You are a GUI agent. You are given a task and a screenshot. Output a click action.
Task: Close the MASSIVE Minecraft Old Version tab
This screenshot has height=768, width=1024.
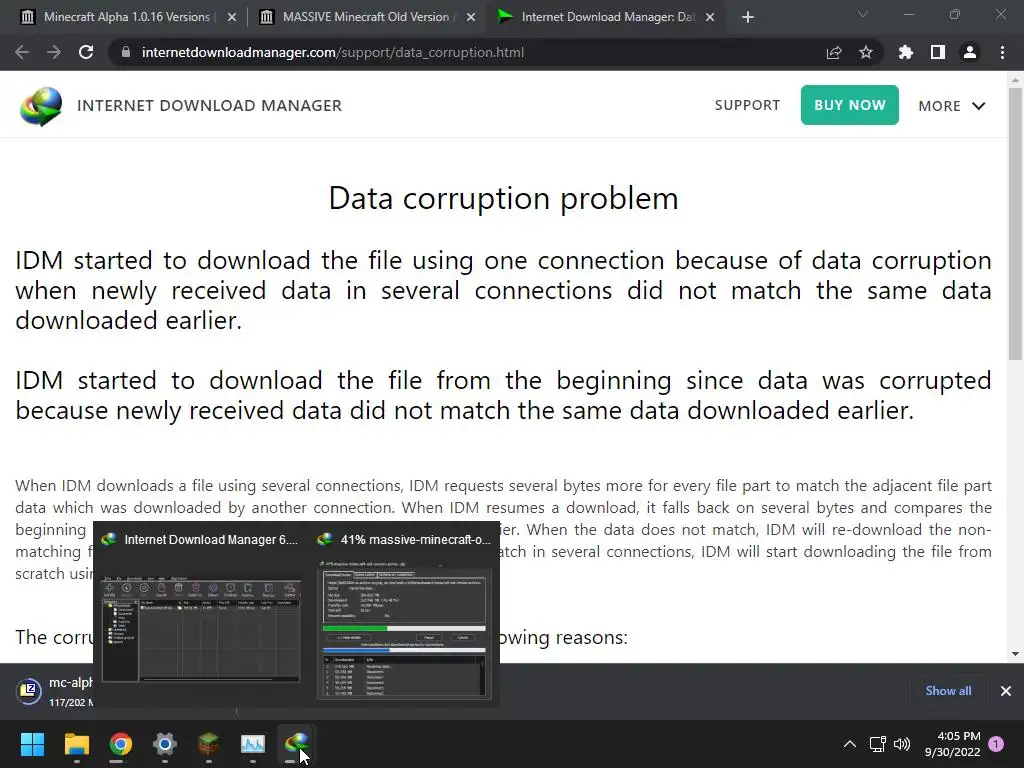point(471,17)
